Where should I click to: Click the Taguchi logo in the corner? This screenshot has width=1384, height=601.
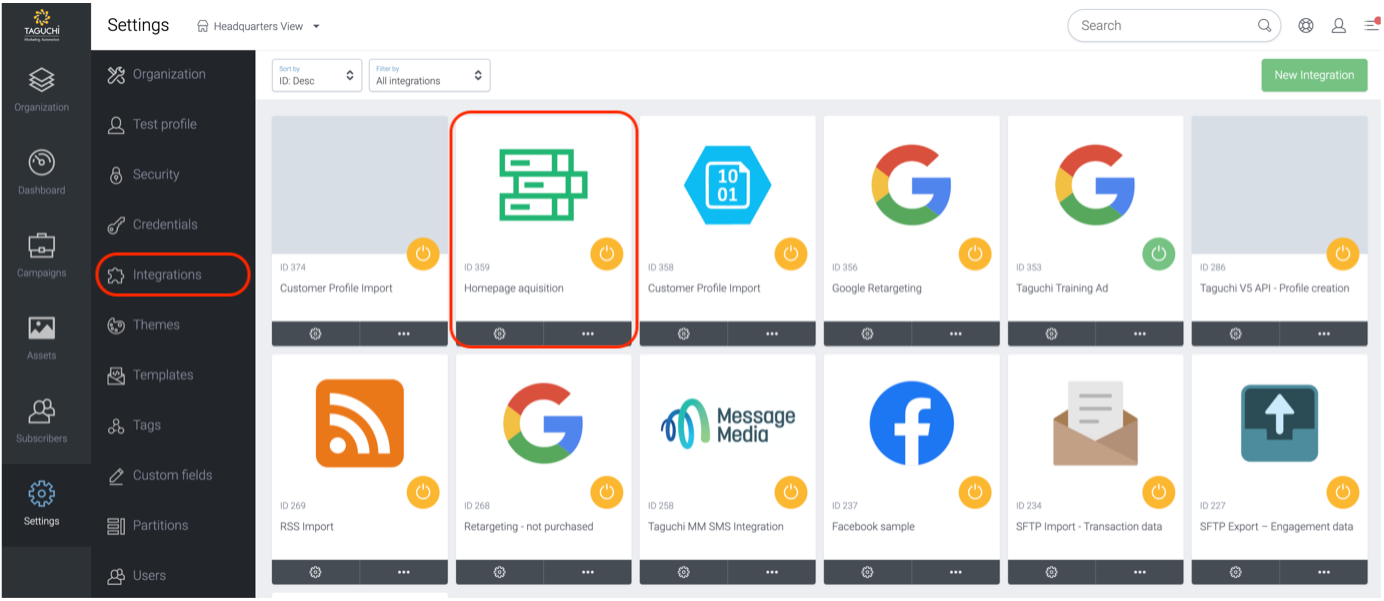click(41, 25)
